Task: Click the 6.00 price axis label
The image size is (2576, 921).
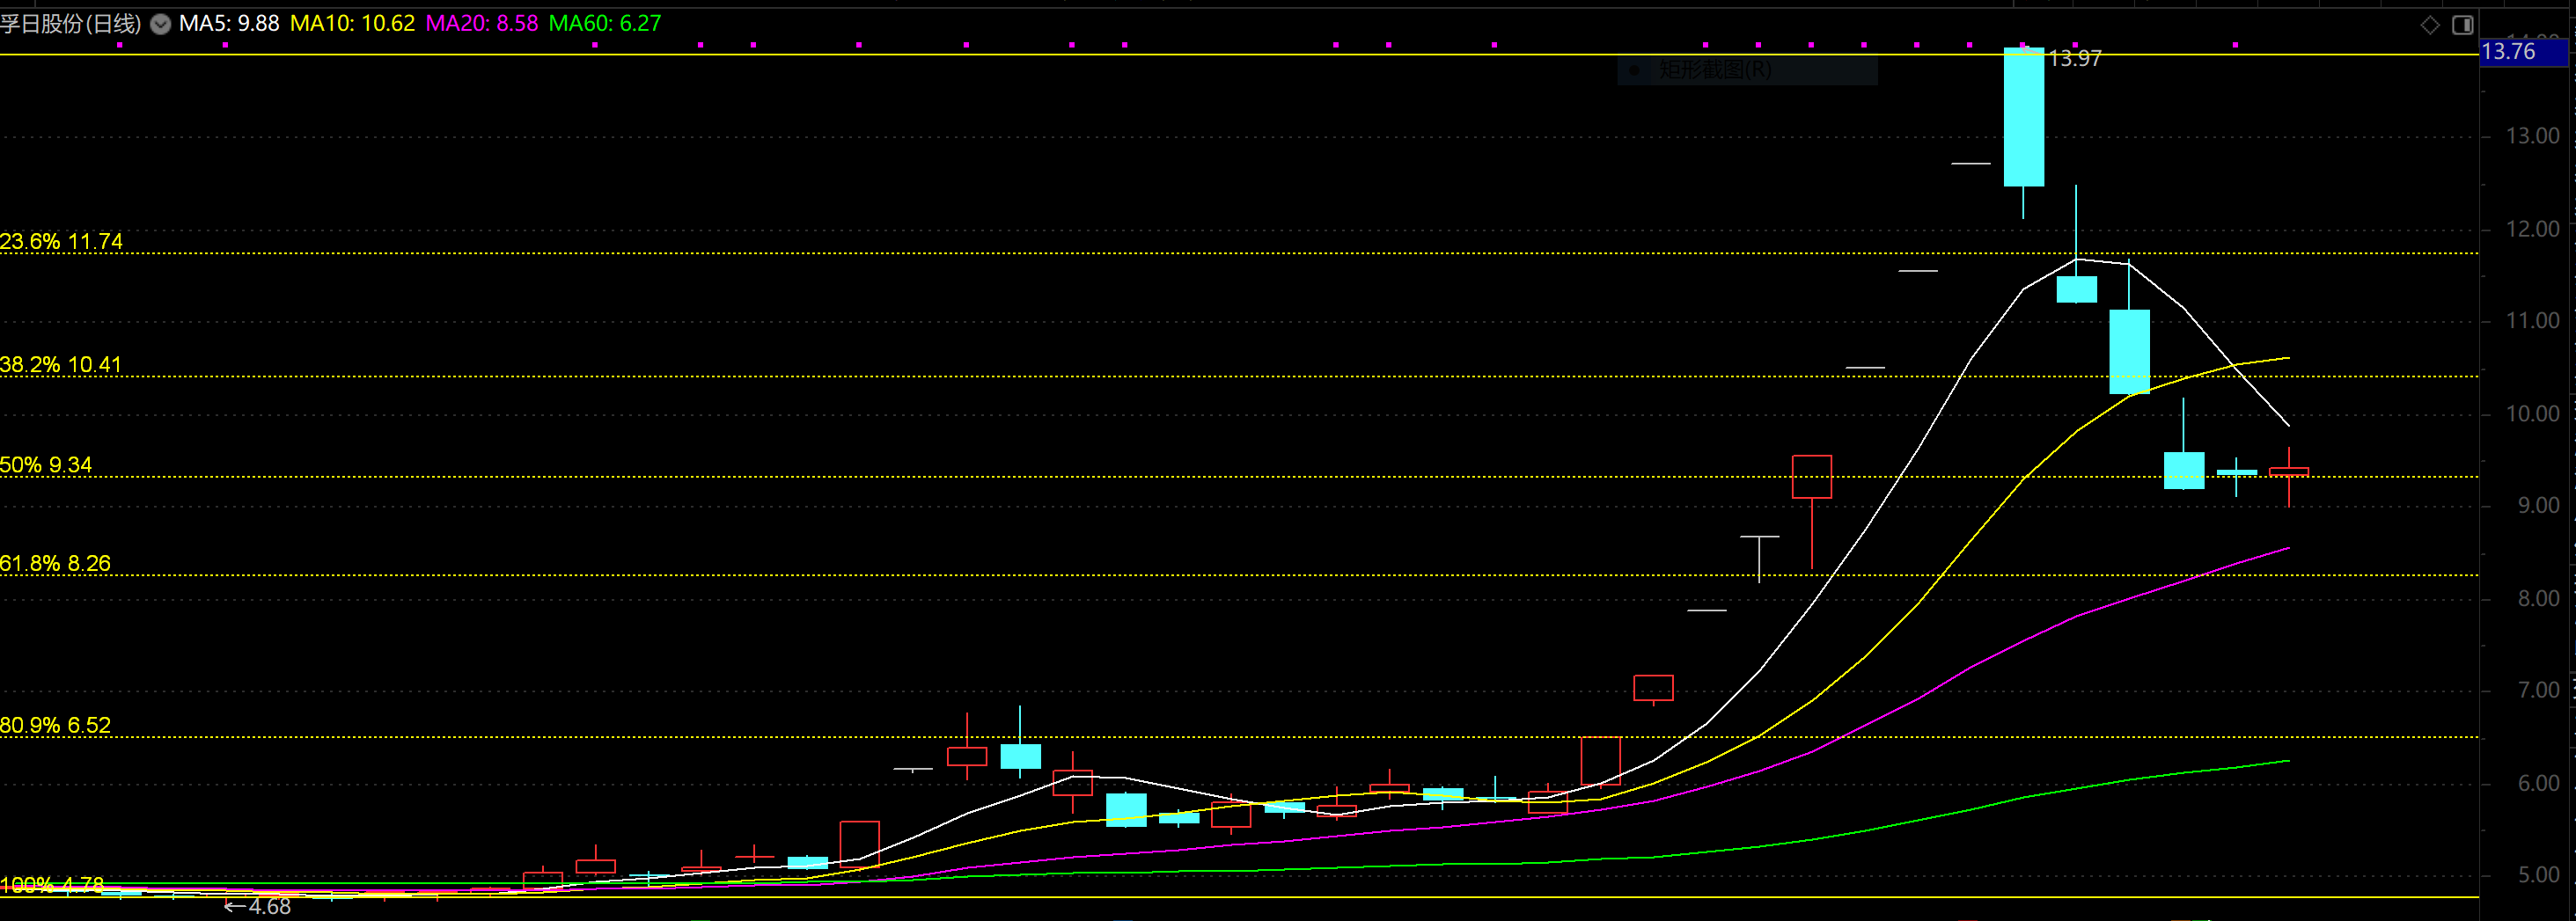Action: coord(2539,784)
